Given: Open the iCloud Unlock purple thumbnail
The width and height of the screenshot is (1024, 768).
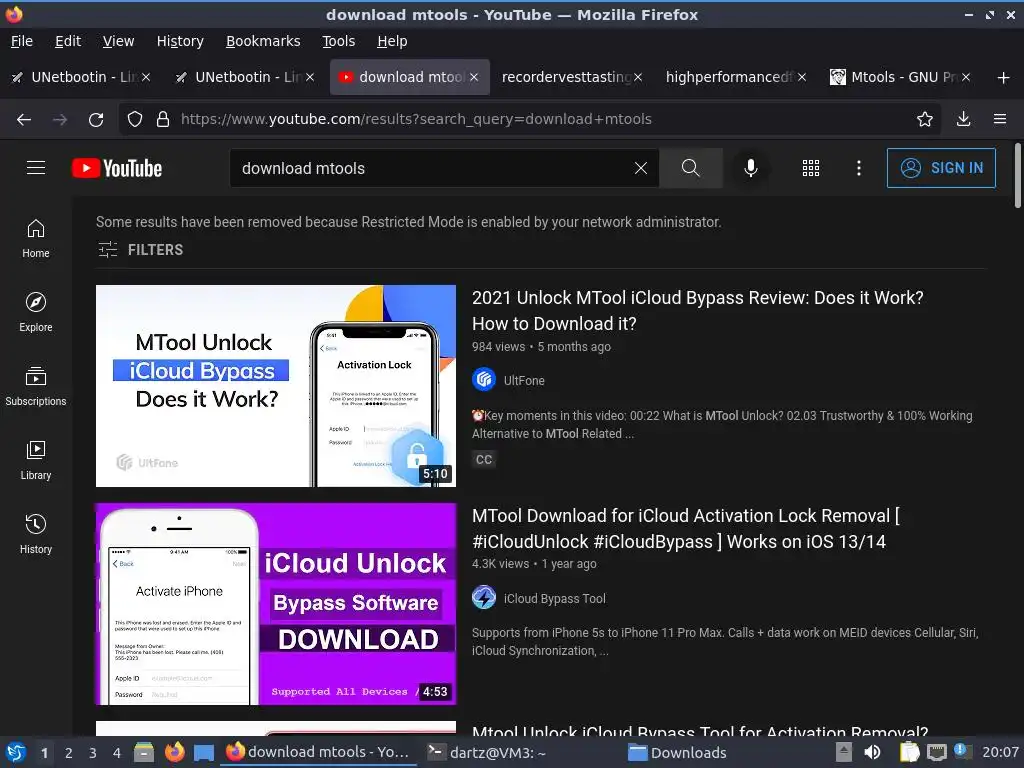Looking at the screenshot, I should tap(276, 604).
